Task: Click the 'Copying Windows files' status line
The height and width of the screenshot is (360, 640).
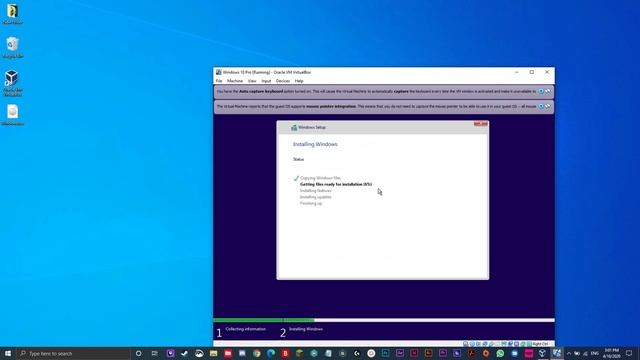Action: 320,178
